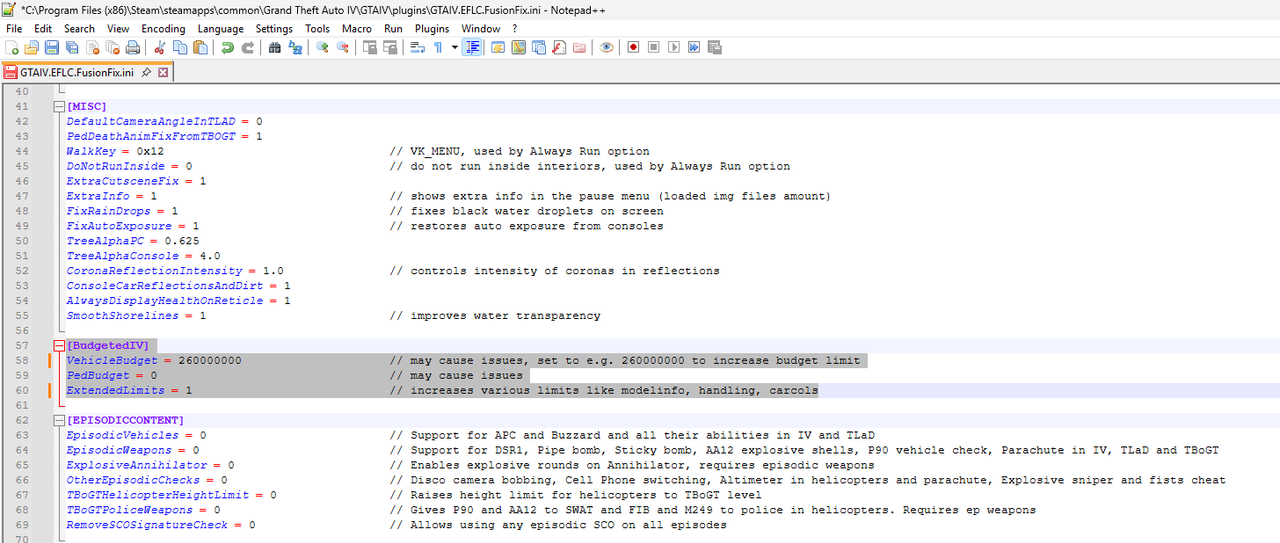The image size is (1280, 543).
Task: Click the Redo arrow icon
Action: [x=247, y=47]
